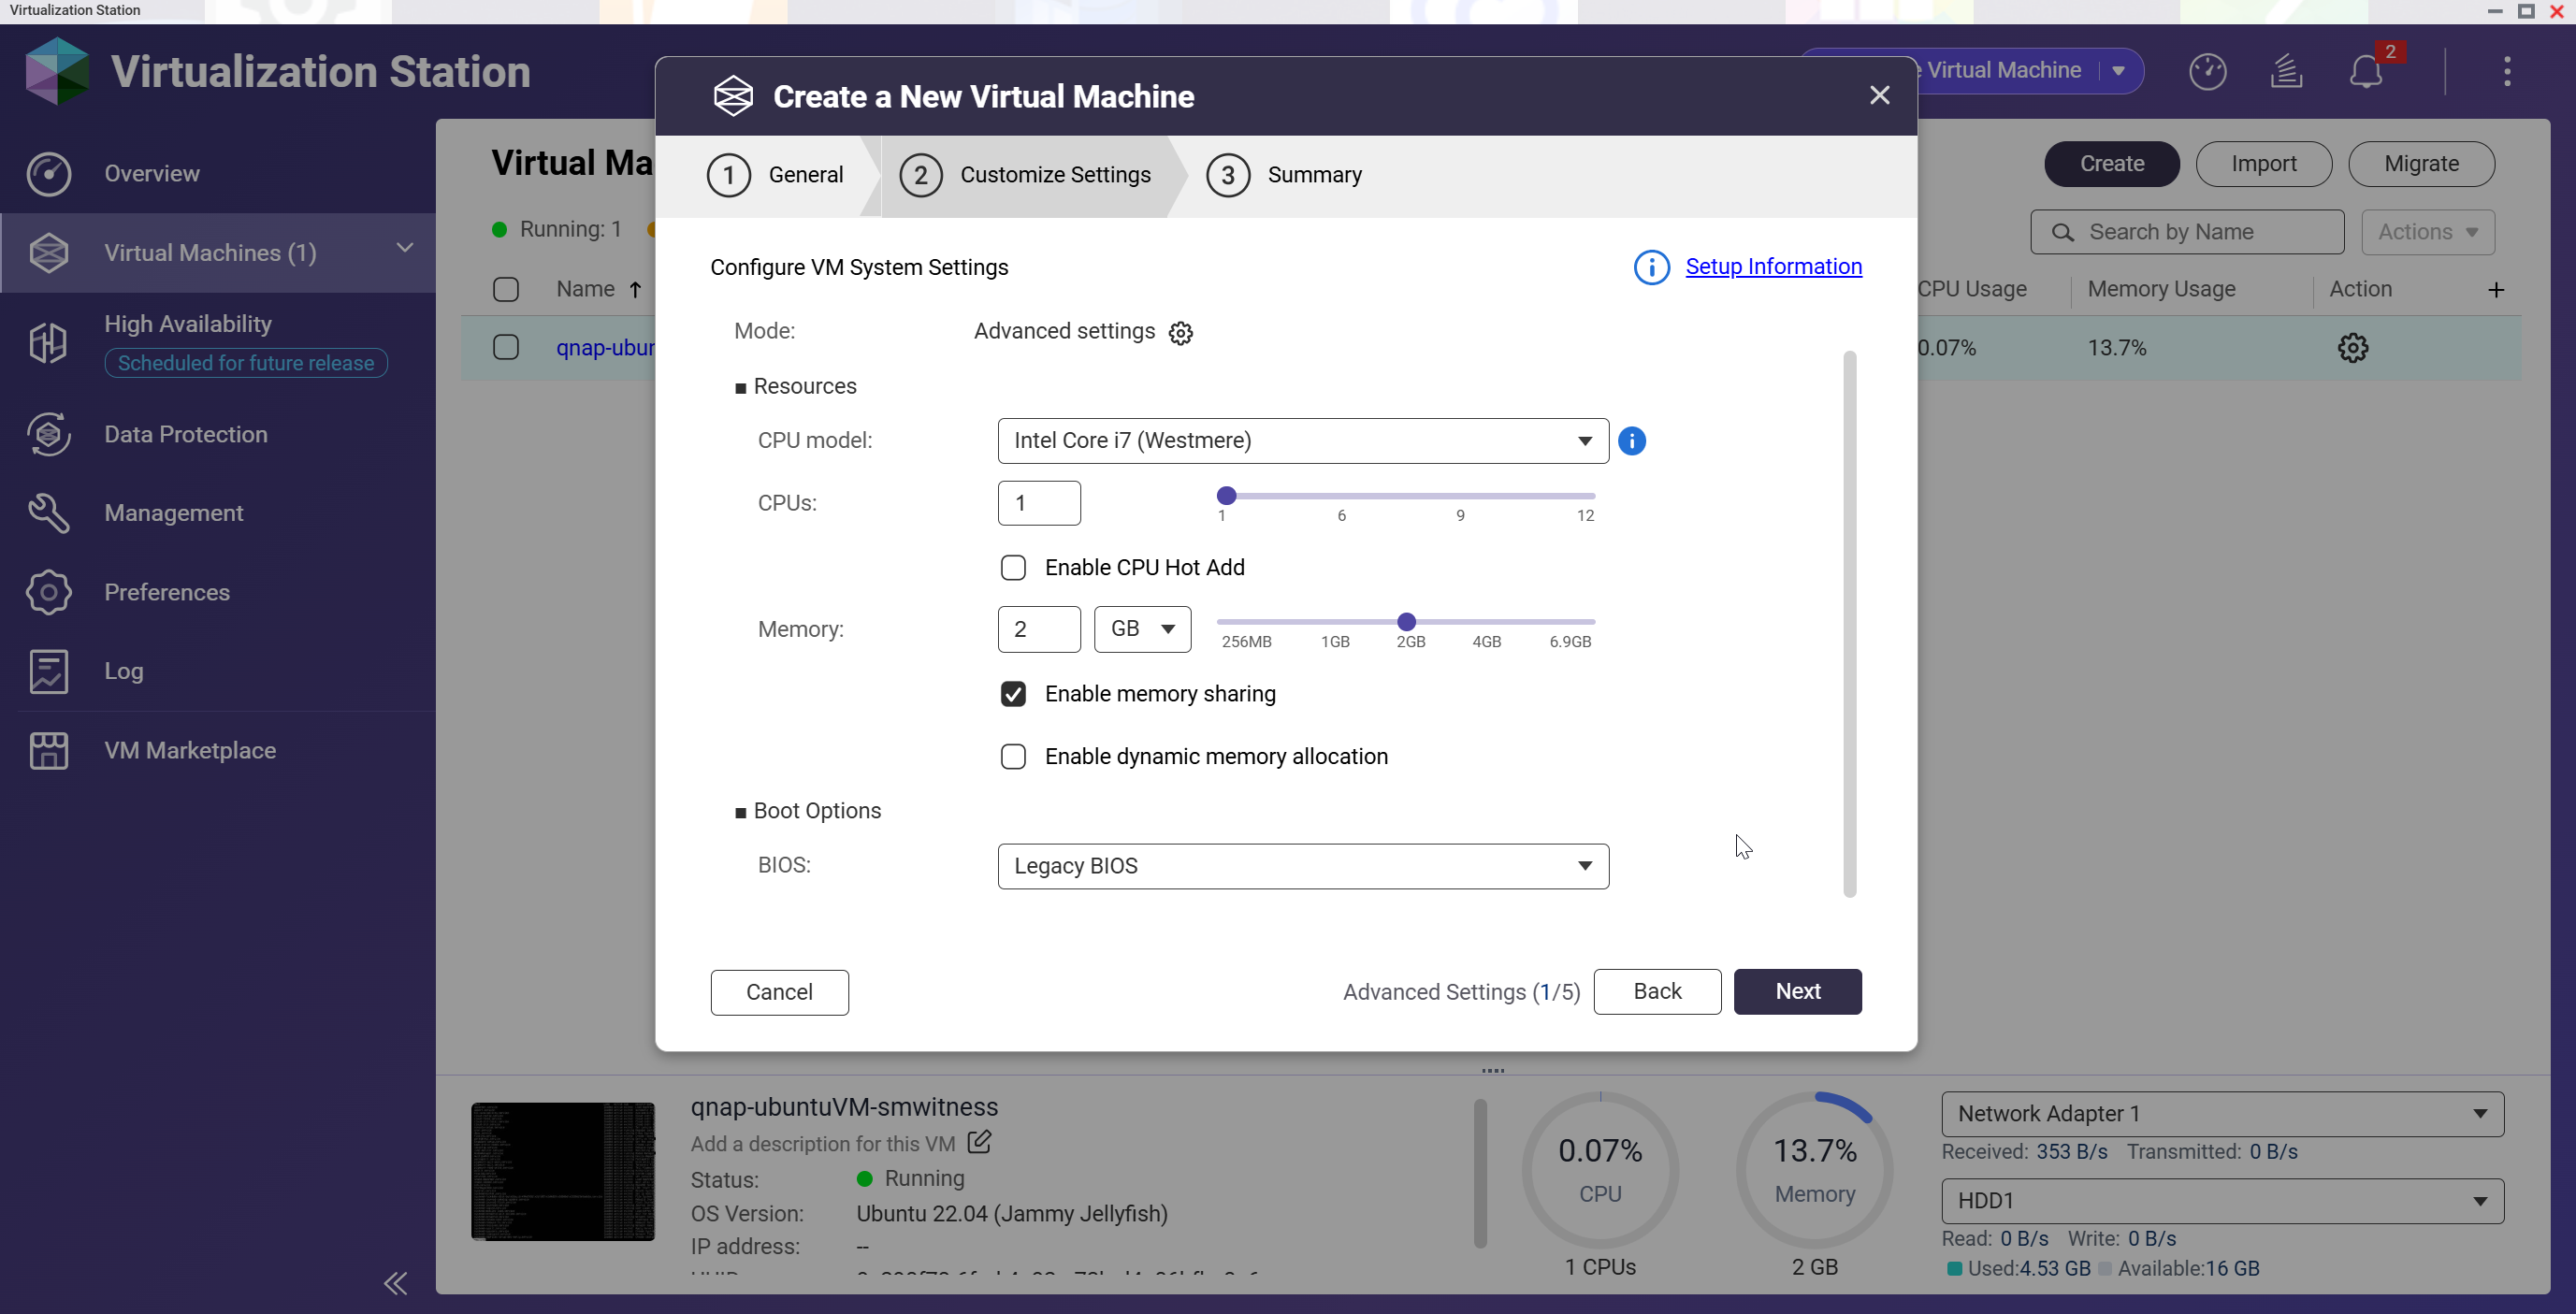2576x1314 pixels.
Task: Sort by Name column arrow
Action: (x=635, y=290)
